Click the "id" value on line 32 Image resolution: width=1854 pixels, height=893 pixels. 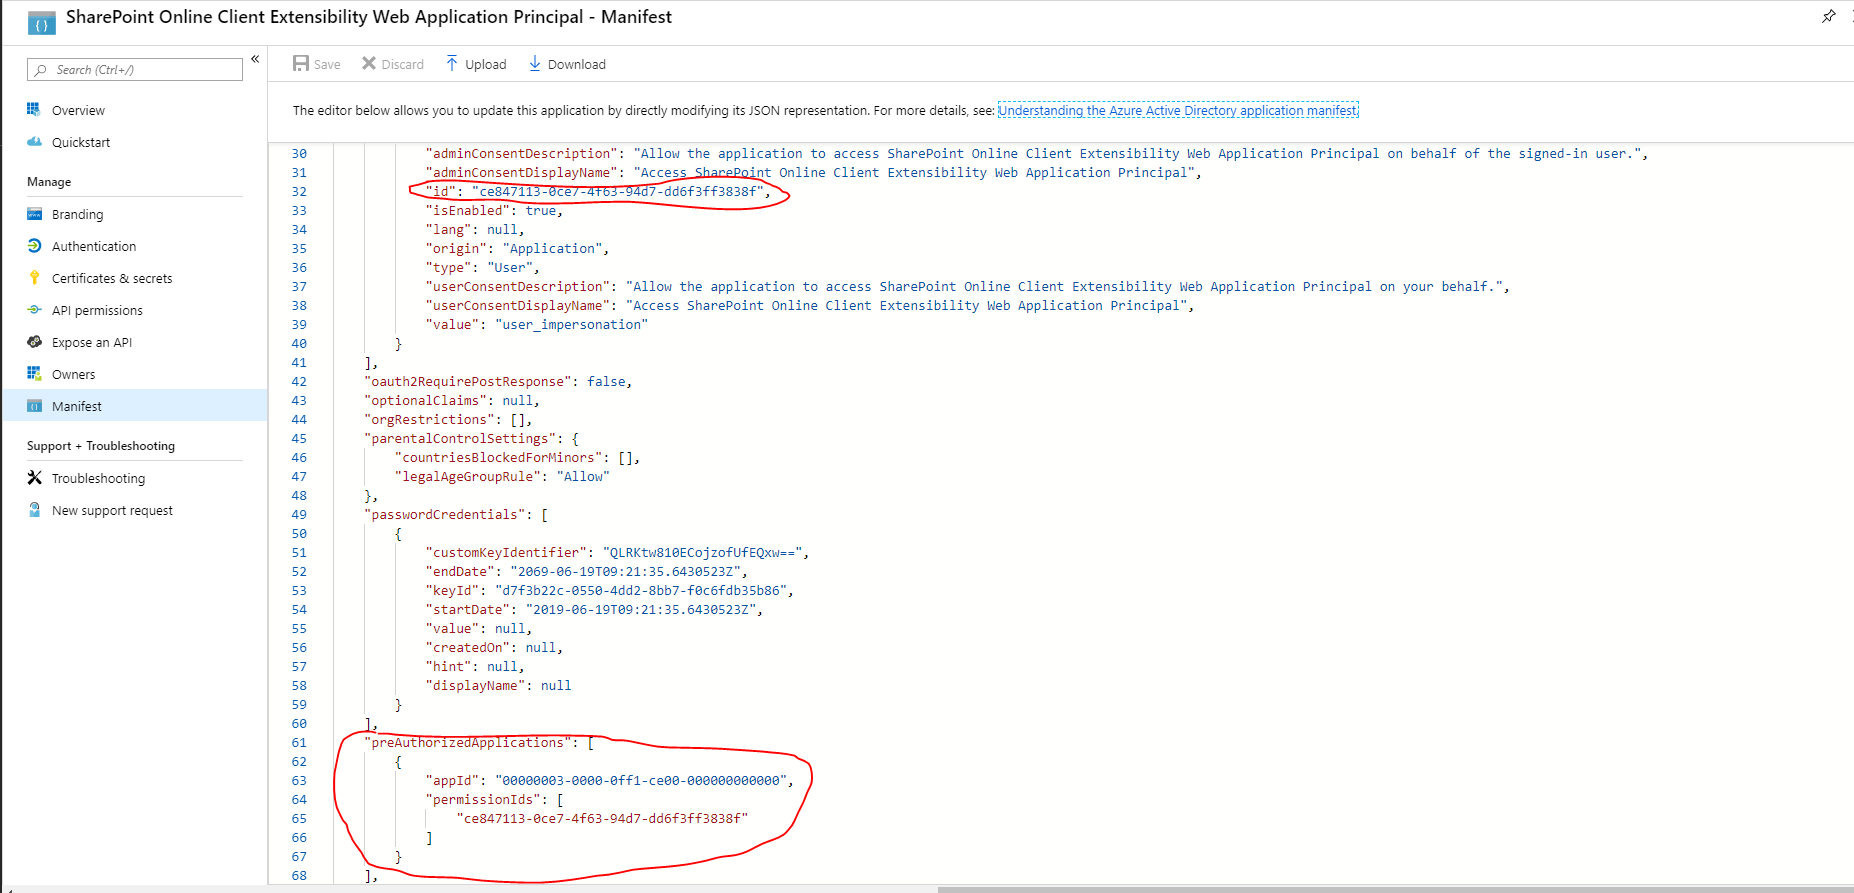tap(618, 191)
